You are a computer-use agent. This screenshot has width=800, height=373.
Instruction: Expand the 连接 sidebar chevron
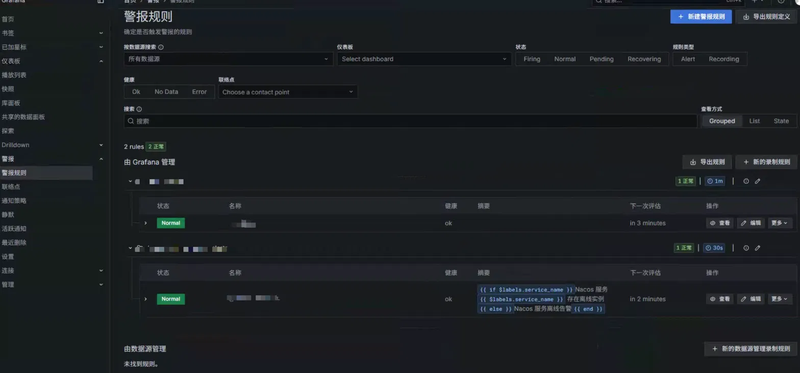(101, 270)
